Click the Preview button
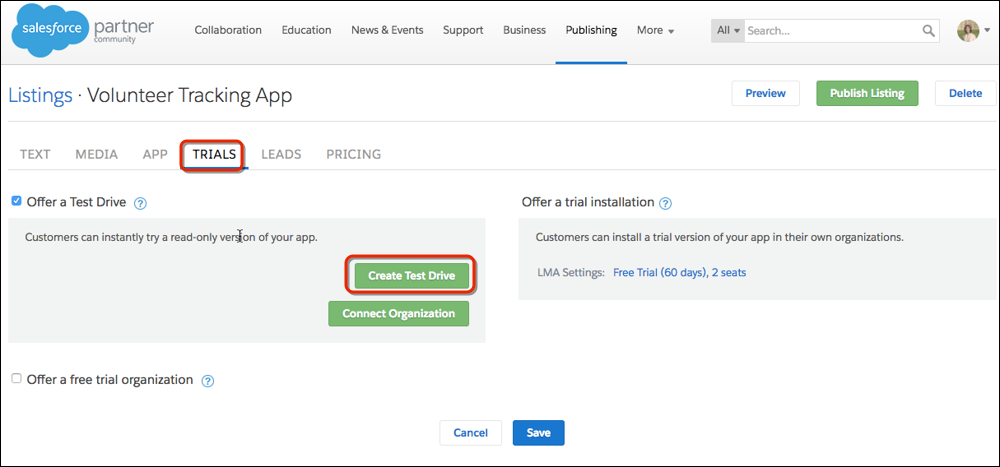1000x467 pixels. 765,93
